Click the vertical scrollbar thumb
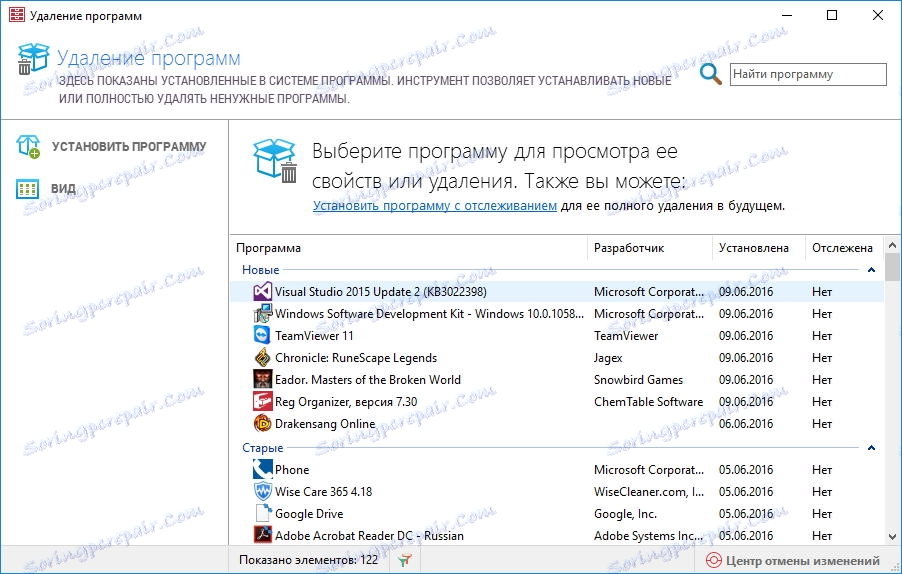Image resolution: width=902 pixels, height=574 pixels. click(x=893, y=267)
